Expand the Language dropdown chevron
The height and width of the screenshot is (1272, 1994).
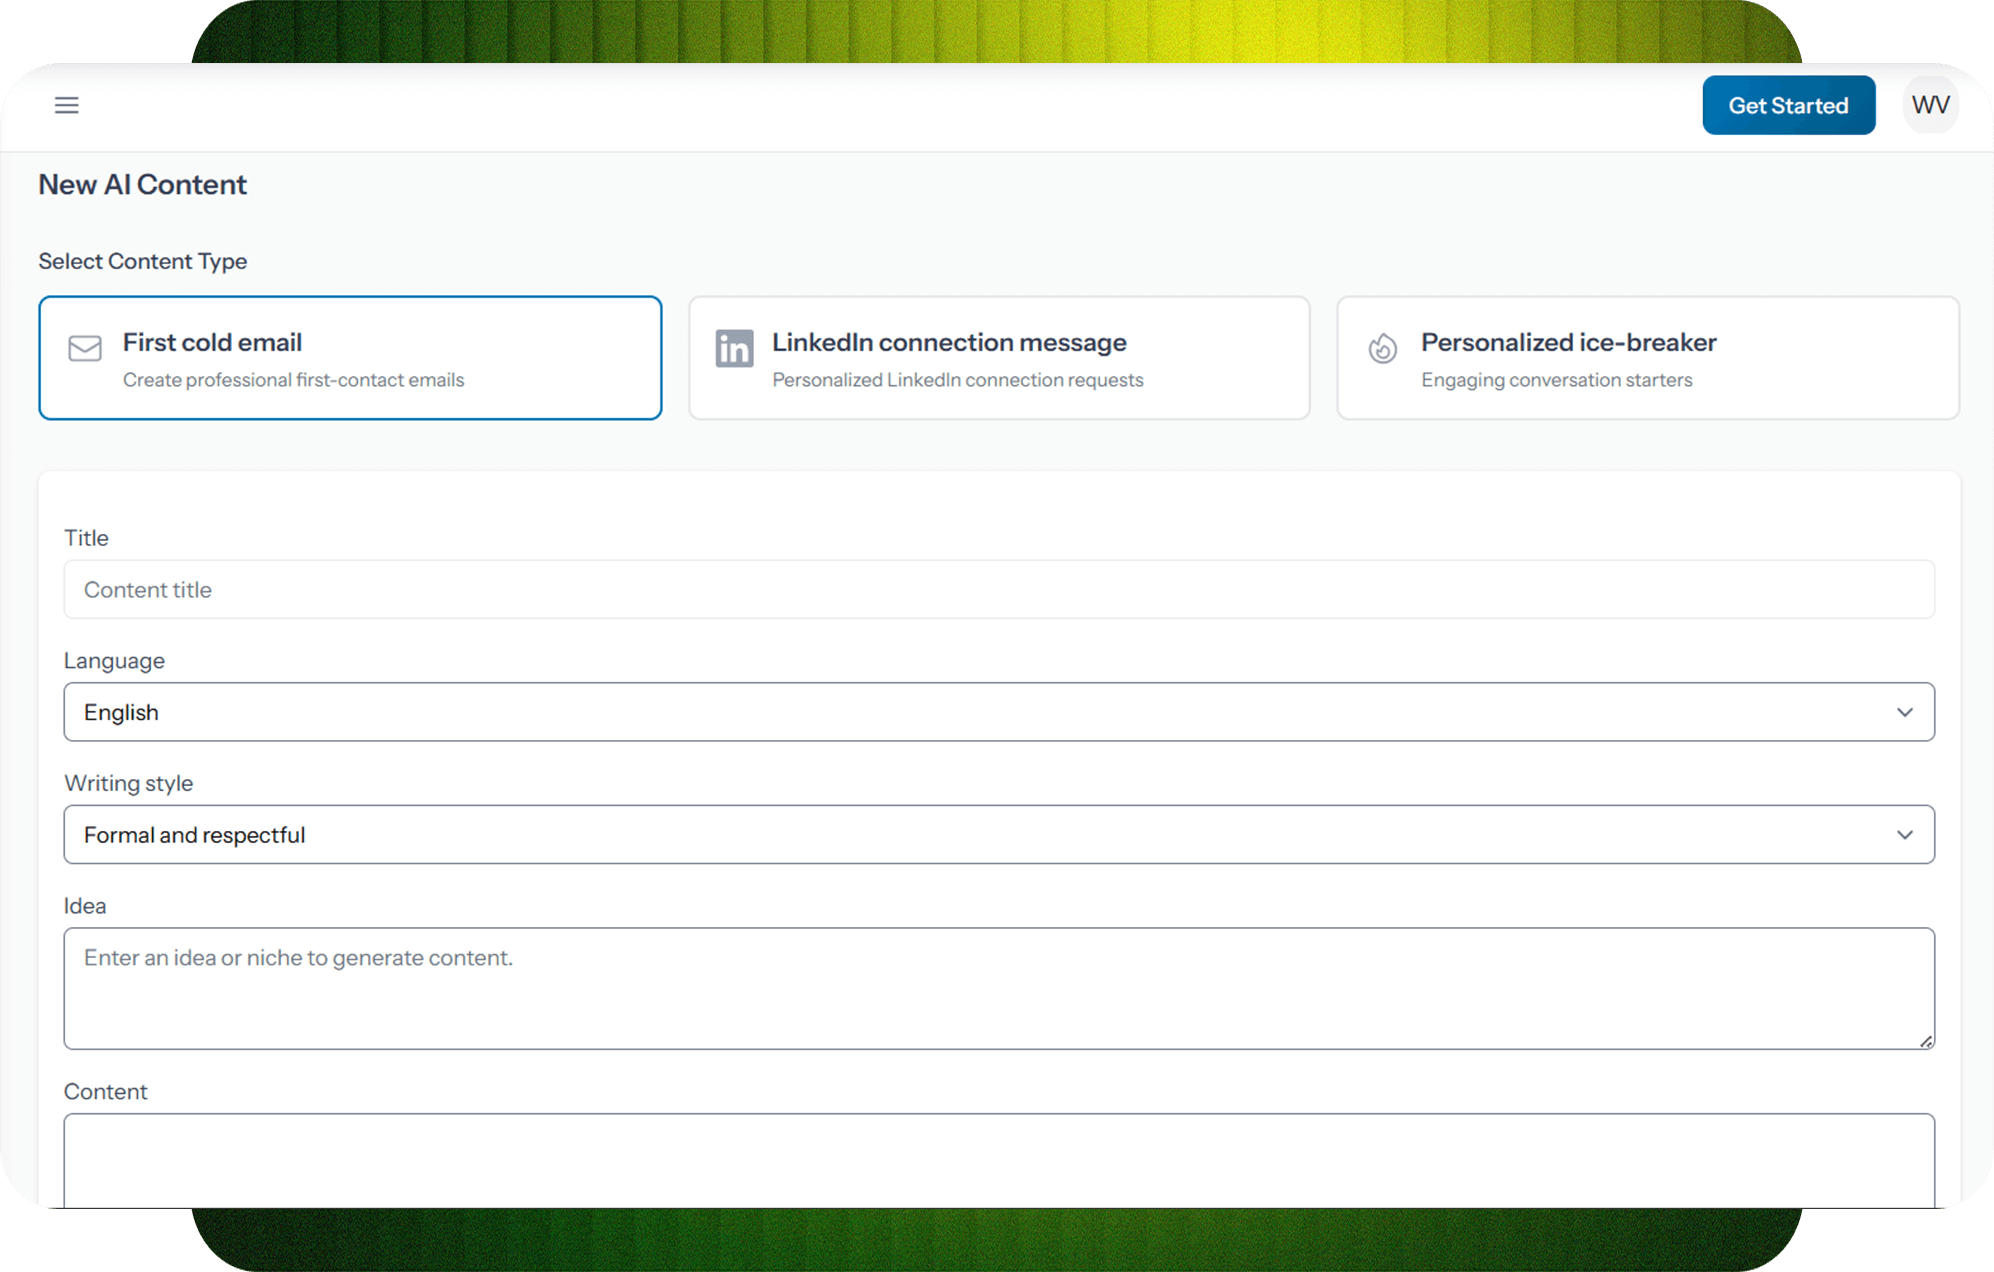tap(1904, 712)
